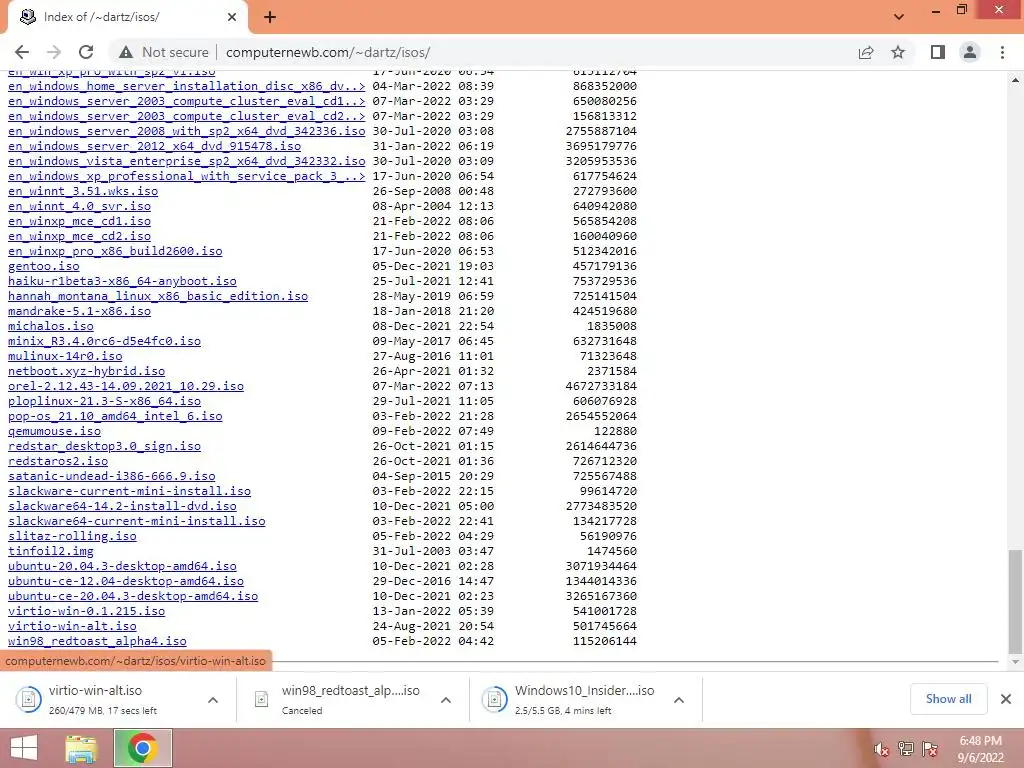Expand options for Windows10_Insider download
This screenshot has width=1024, height=768.
[679, 700]
